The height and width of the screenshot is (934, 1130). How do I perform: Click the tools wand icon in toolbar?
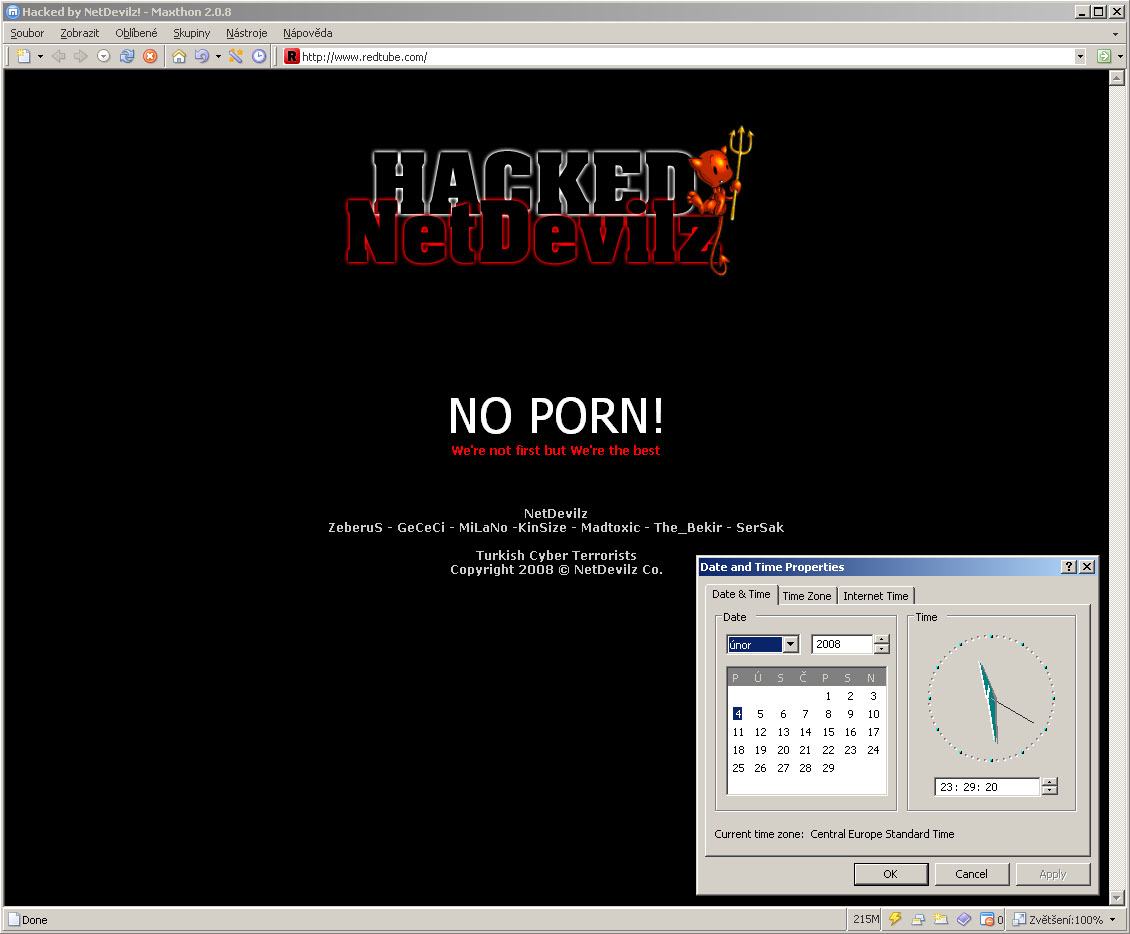236,56
